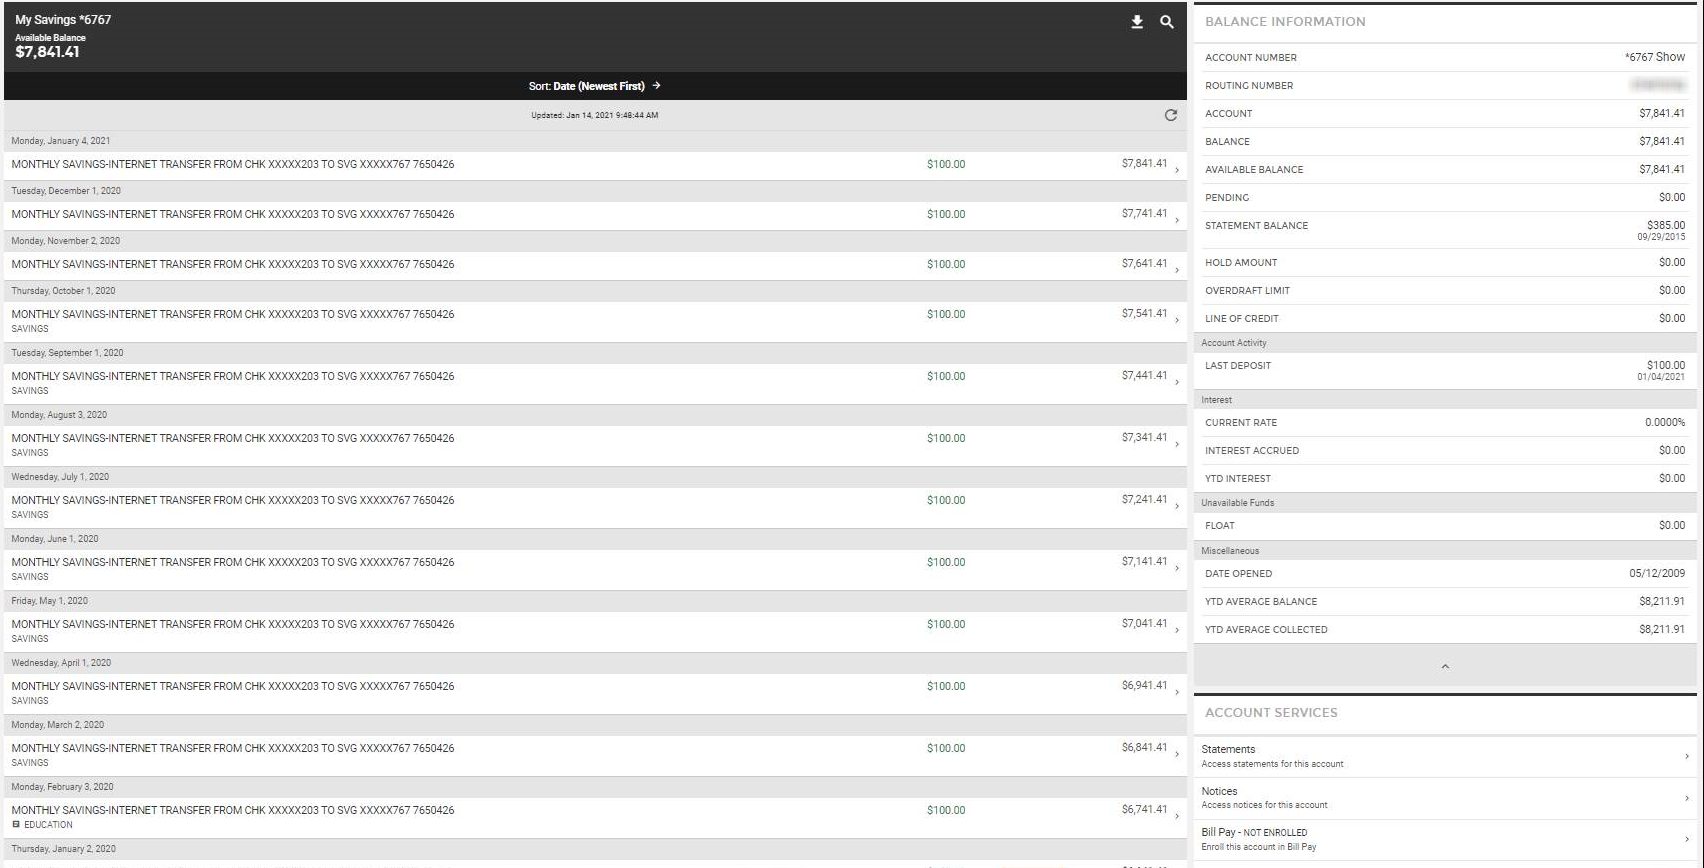Click the Bill Pay row arrow

pyautogui.click(x=1686, y=839)
